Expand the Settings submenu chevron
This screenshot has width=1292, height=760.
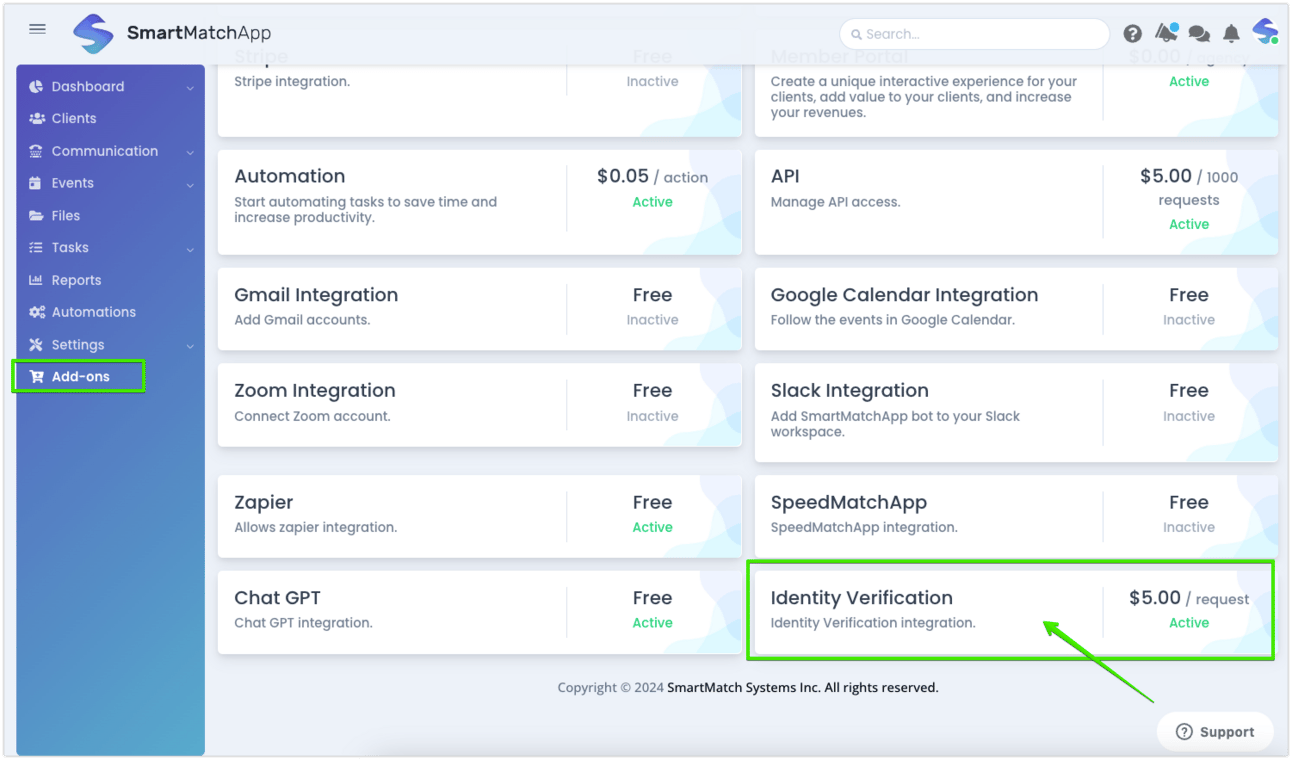pos(190,346)
